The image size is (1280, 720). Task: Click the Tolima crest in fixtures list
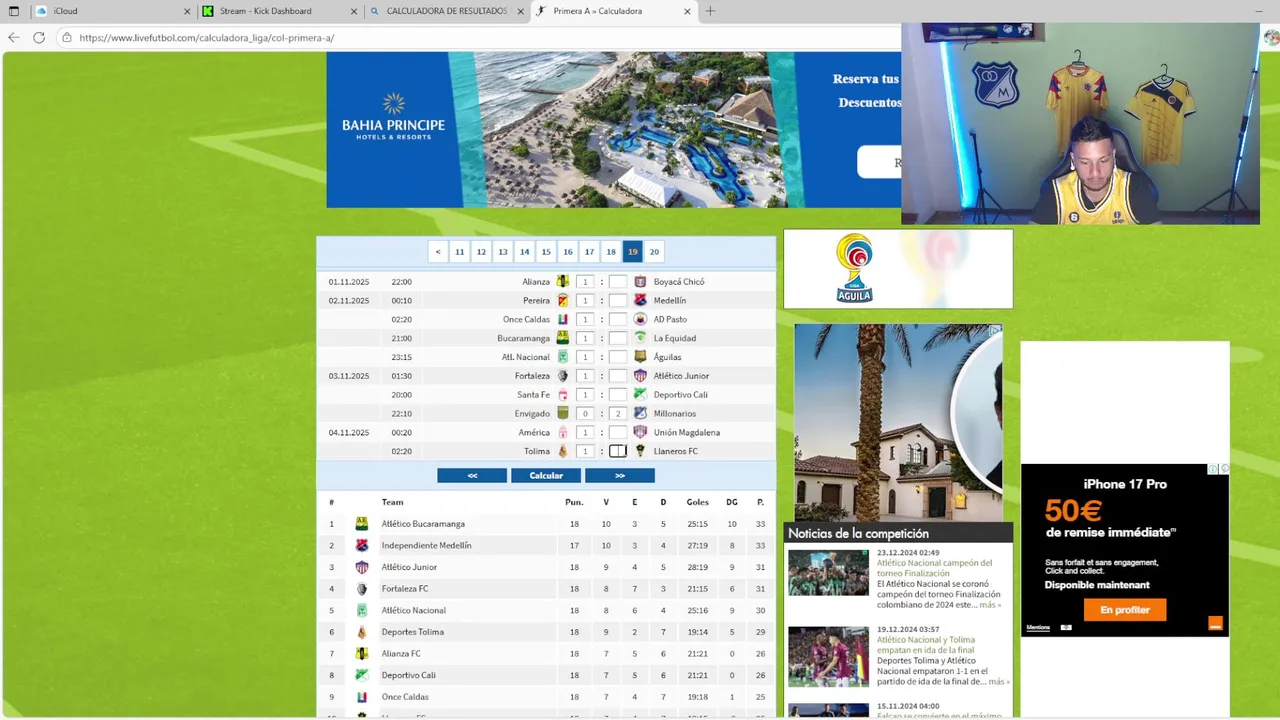[x=562, y=451]
